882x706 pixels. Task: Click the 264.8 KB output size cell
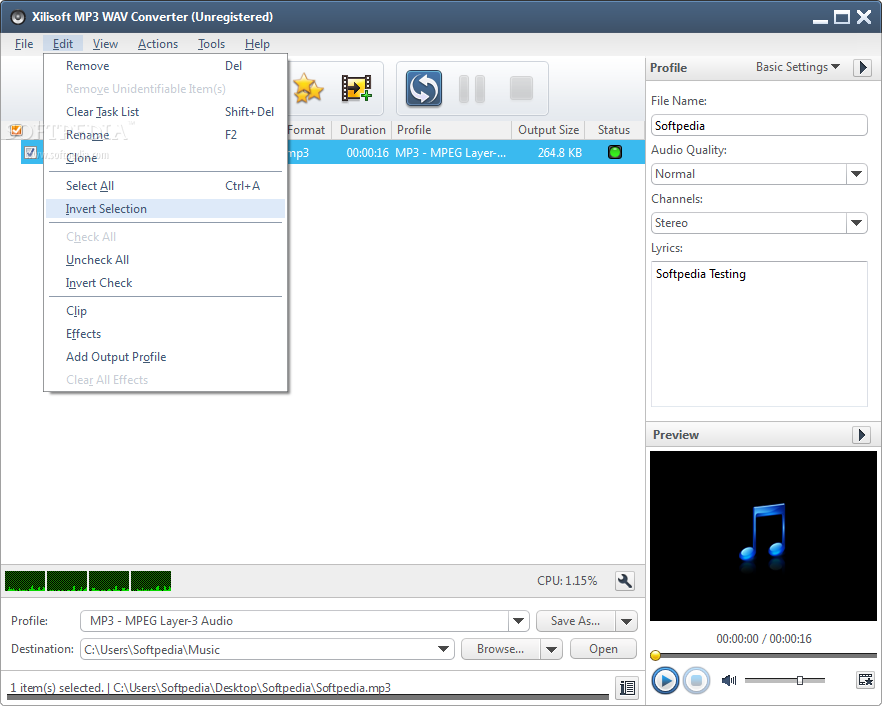pos(560,152)
